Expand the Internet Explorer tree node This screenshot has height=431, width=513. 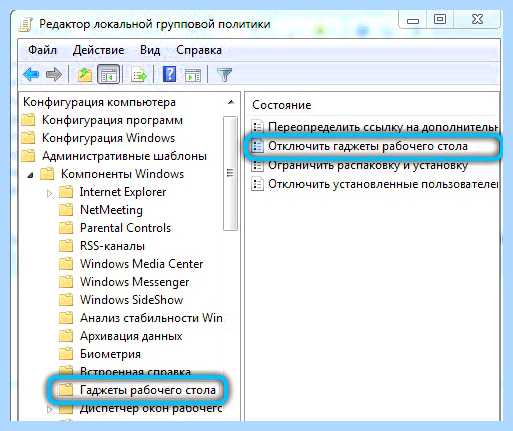point(49,193)
